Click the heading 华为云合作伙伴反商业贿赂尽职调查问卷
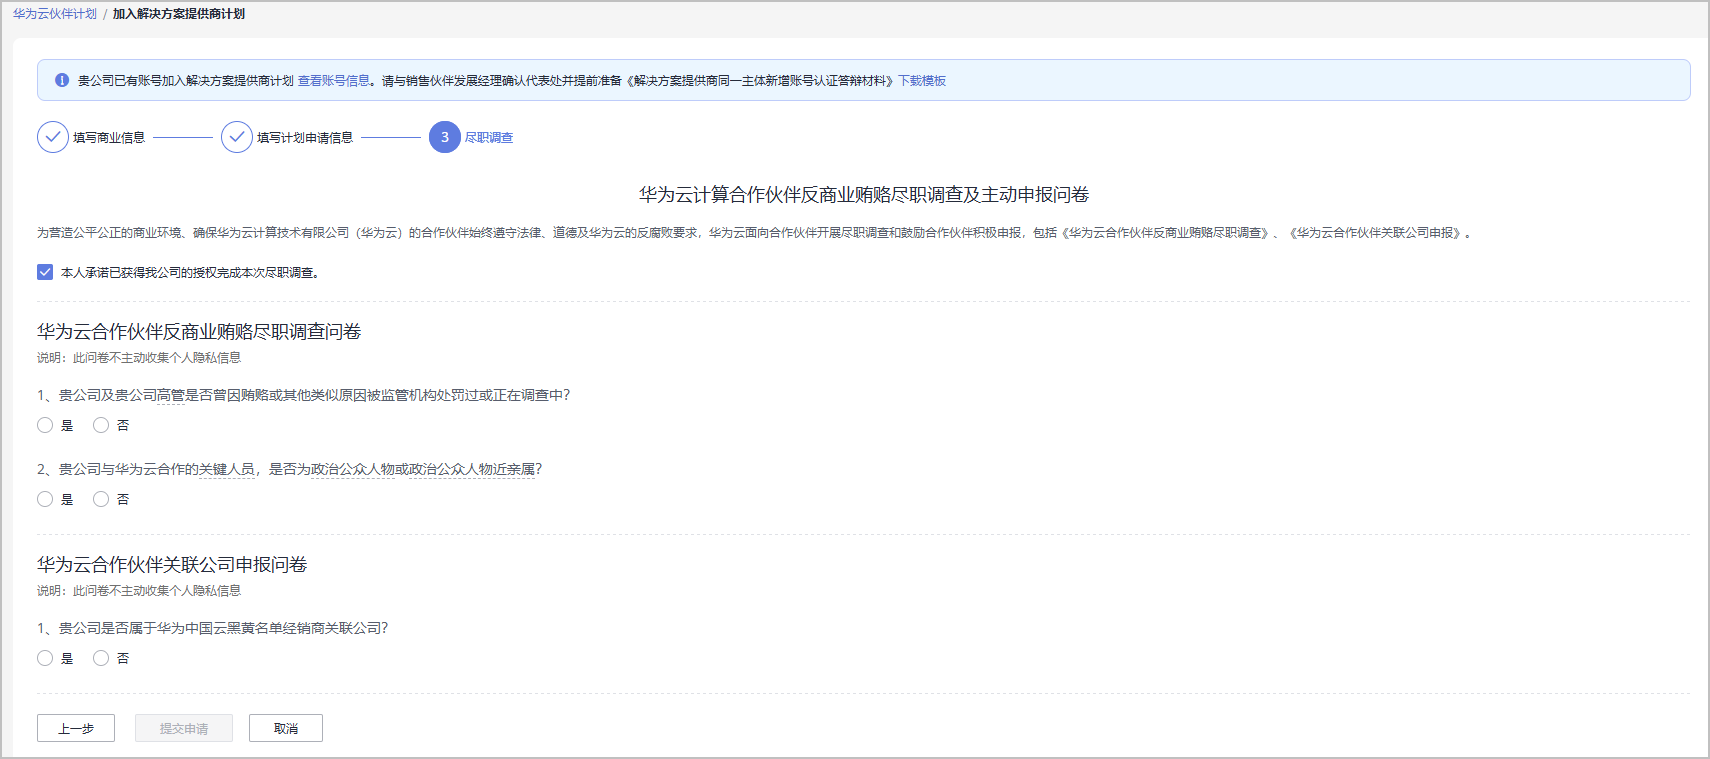Screen dimensions: 1710x759 pyautogui.click(x=199, y=331)
